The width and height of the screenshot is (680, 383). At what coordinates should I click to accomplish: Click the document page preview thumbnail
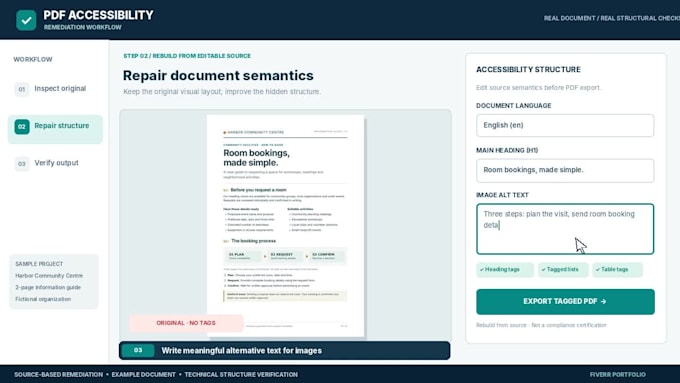[285, 226]
